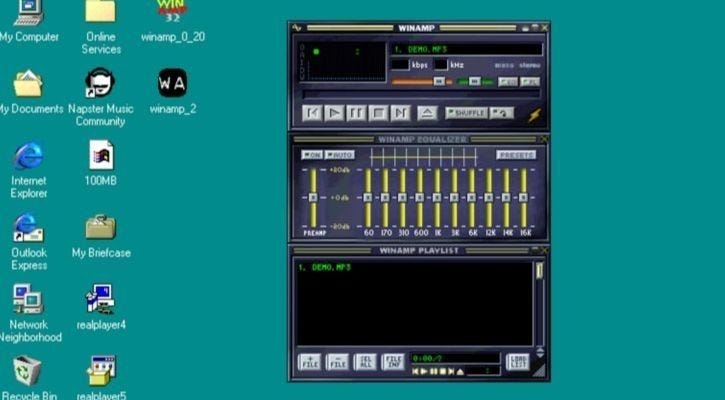
Task: Click the FILE INF button in playlist
Action: pyautogui.click(x=393, y=362)
